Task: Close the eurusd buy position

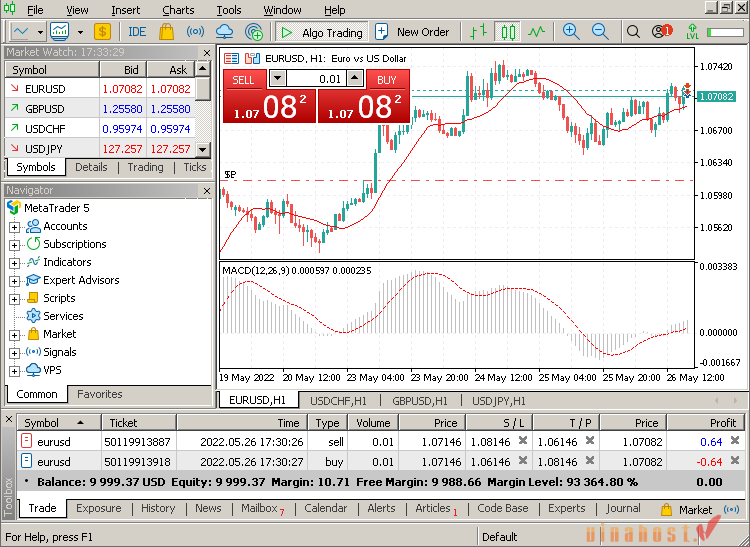Action: click(x=735, y=460)
